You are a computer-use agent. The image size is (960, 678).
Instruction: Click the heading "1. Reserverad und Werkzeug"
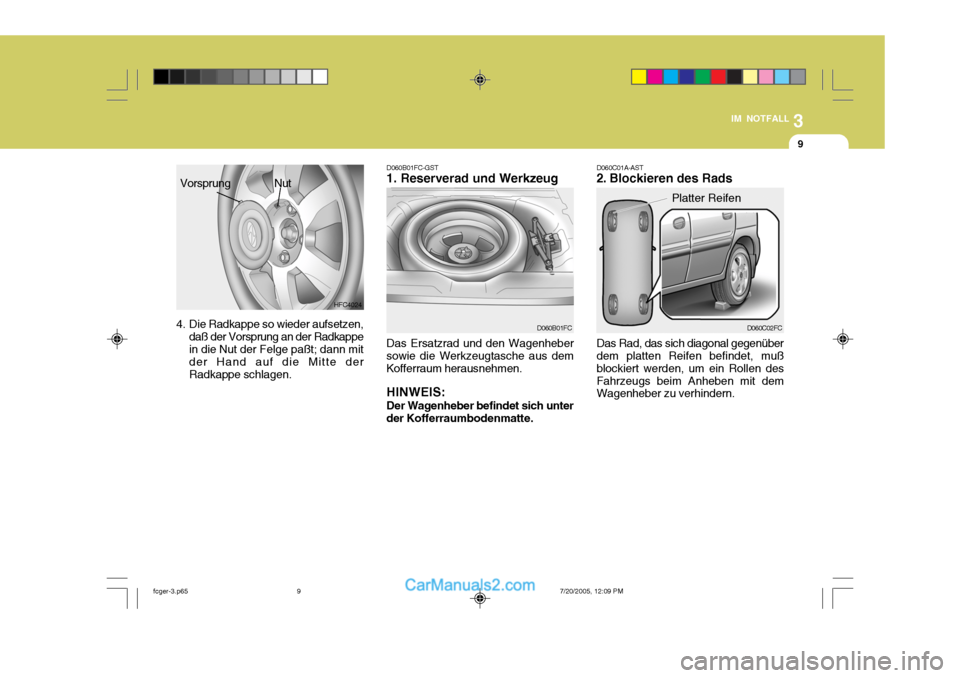click(472, 178)
